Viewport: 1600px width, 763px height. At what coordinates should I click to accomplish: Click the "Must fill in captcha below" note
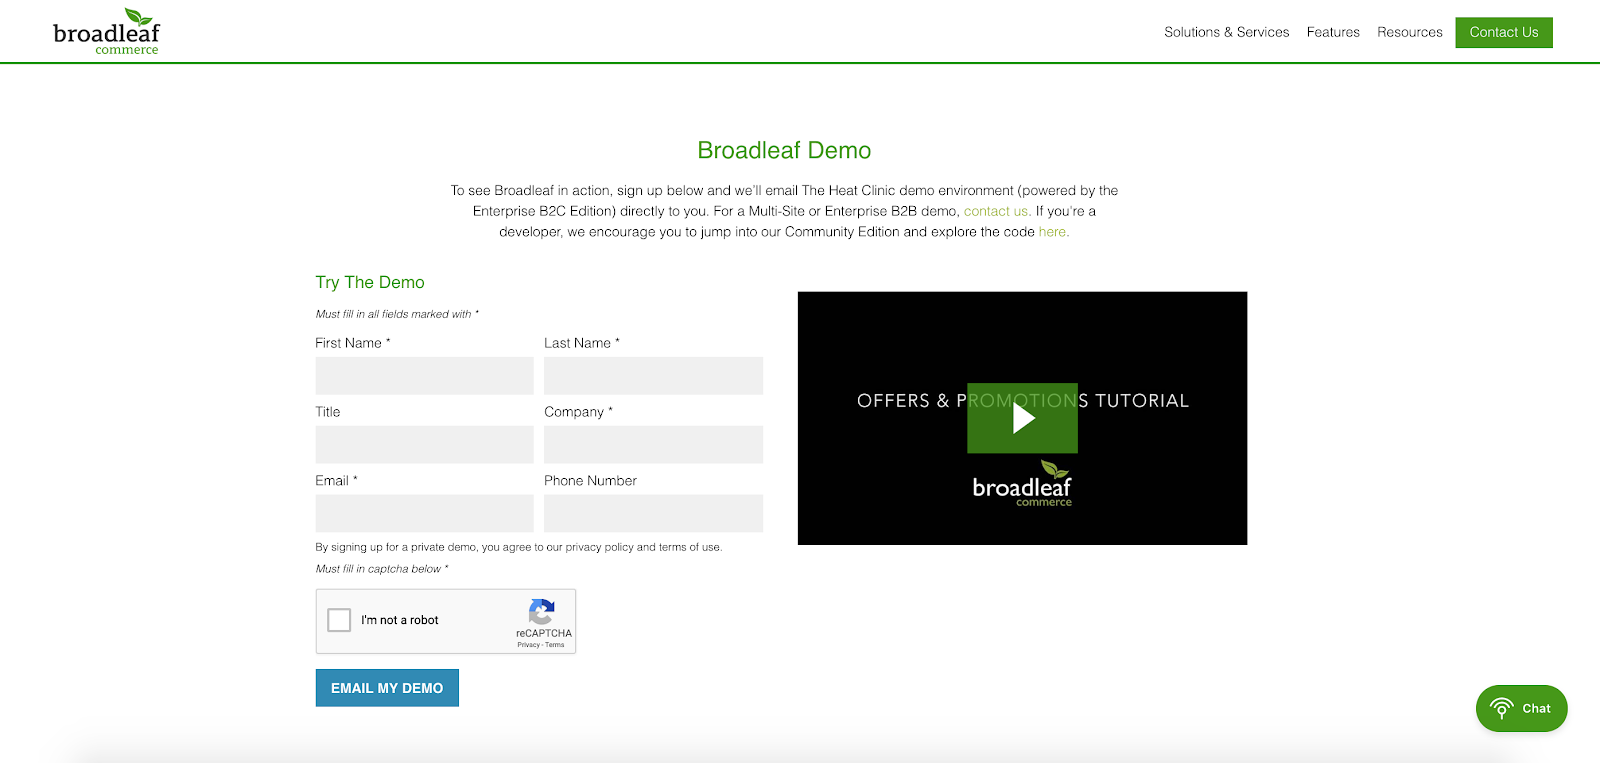point(382,569)
